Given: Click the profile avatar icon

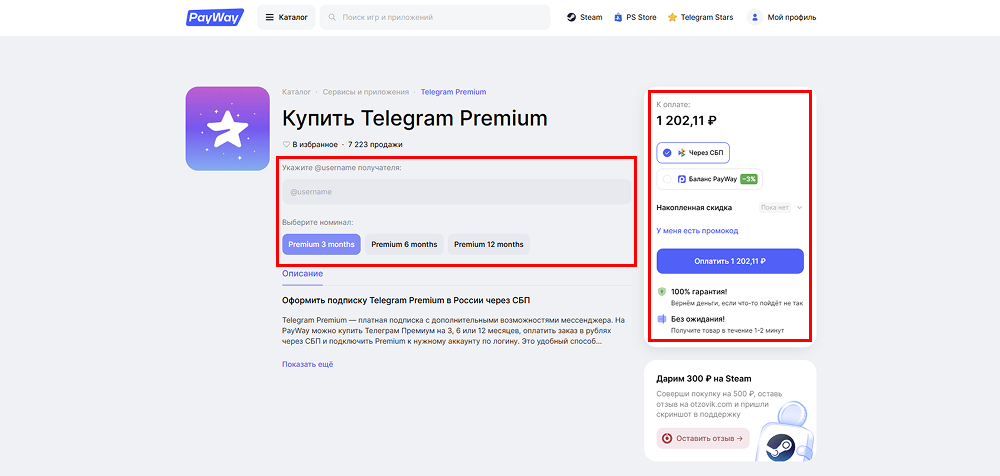Looking at the screenshot, I should click(x=755, y=17).
